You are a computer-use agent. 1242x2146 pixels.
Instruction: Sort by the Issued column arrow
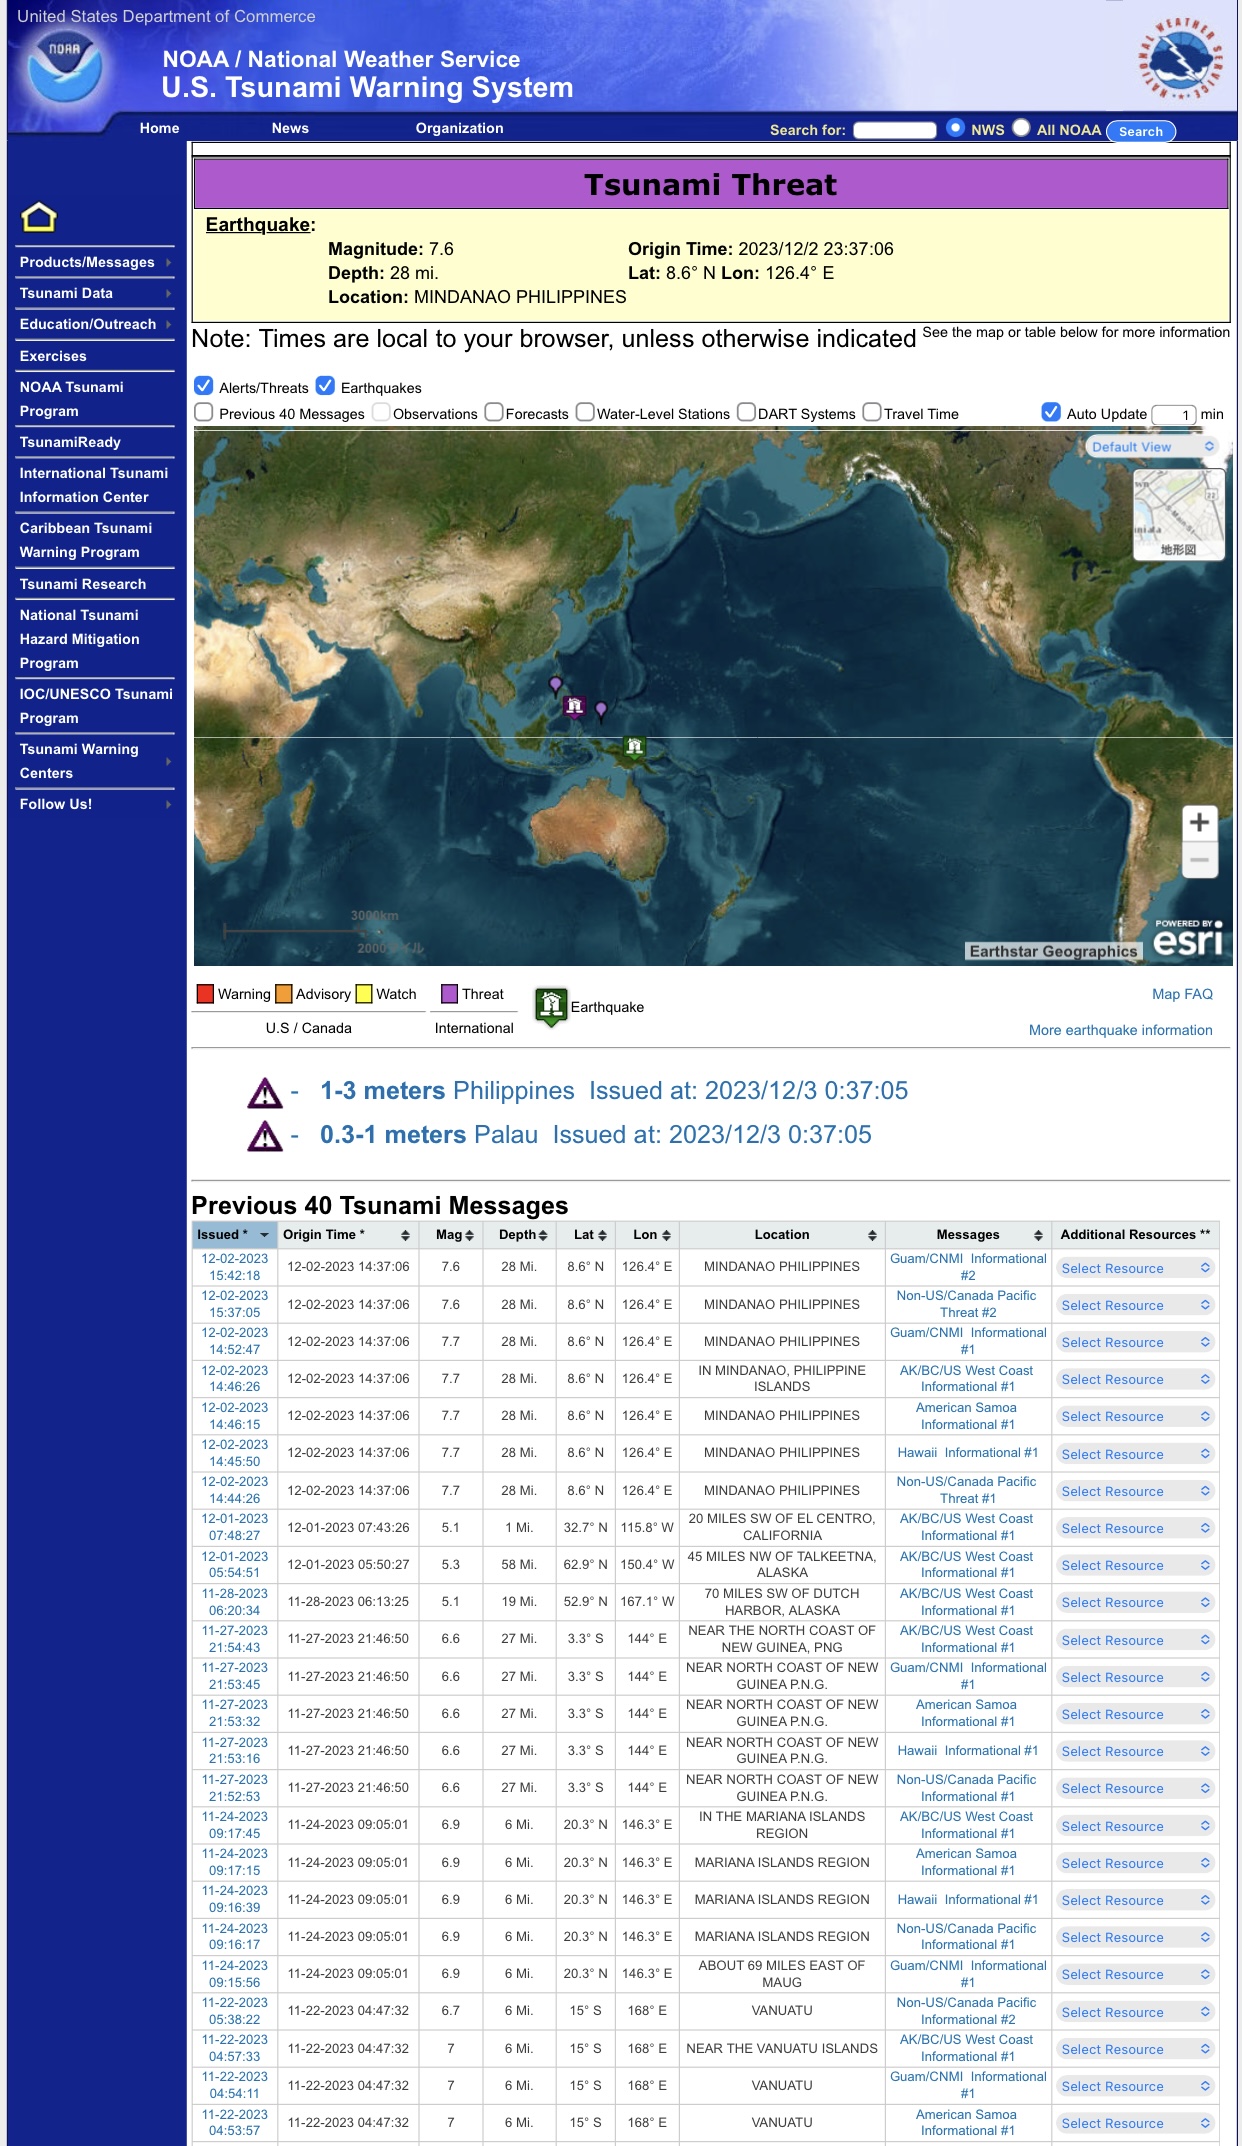[264, 1235]
